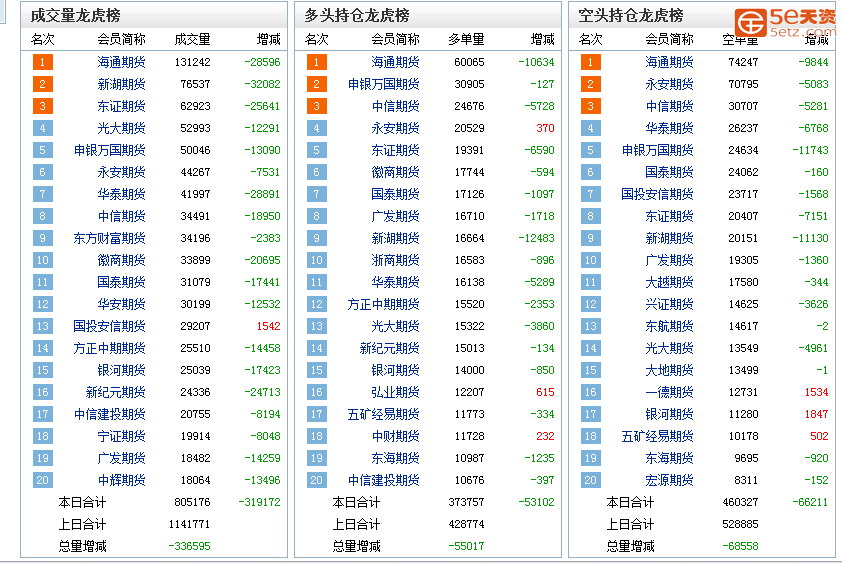The image size is (842, 563).
Task: Select rank 15 badge in 空头持仓龙虎榜
Action: coord(591,371)
